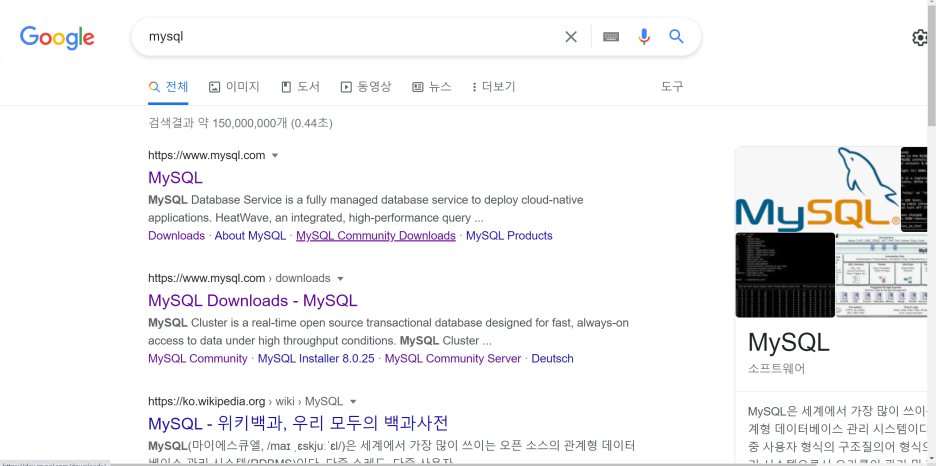Open the MySQL result title
Screen dimensions: 936x466
[175, 178]
